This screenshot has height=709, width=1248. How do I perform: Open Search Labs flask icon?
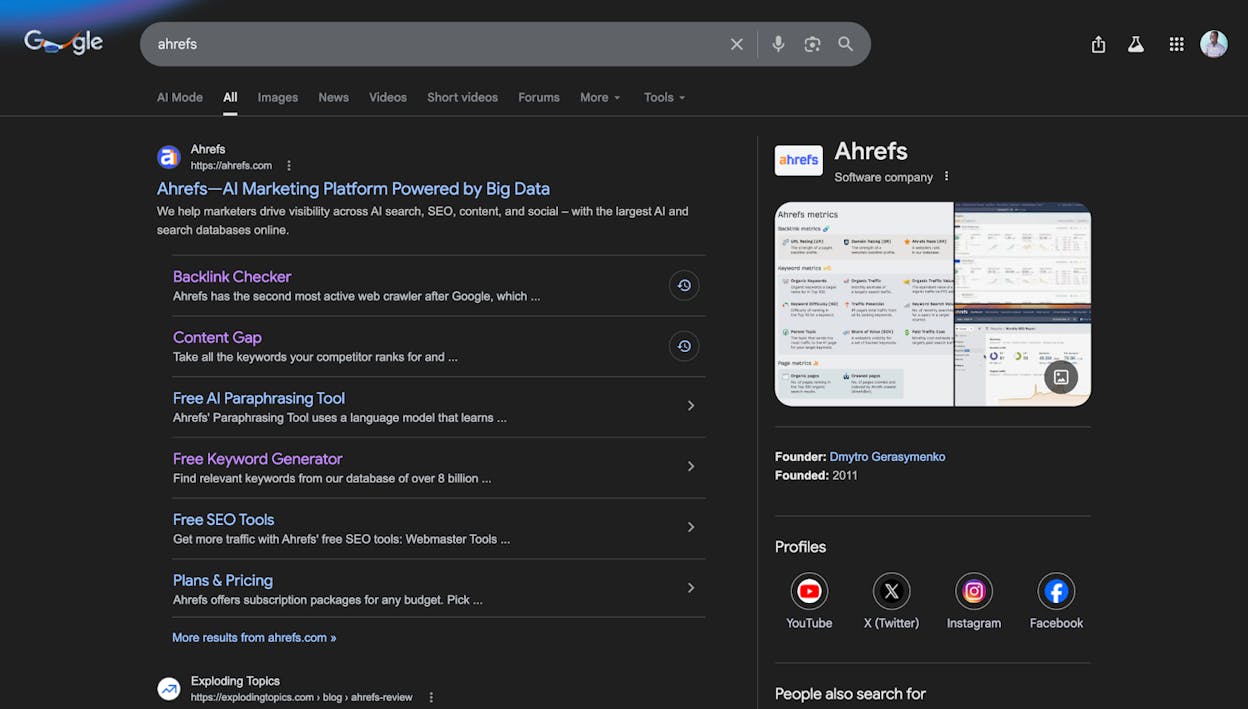coord(1136,44)
